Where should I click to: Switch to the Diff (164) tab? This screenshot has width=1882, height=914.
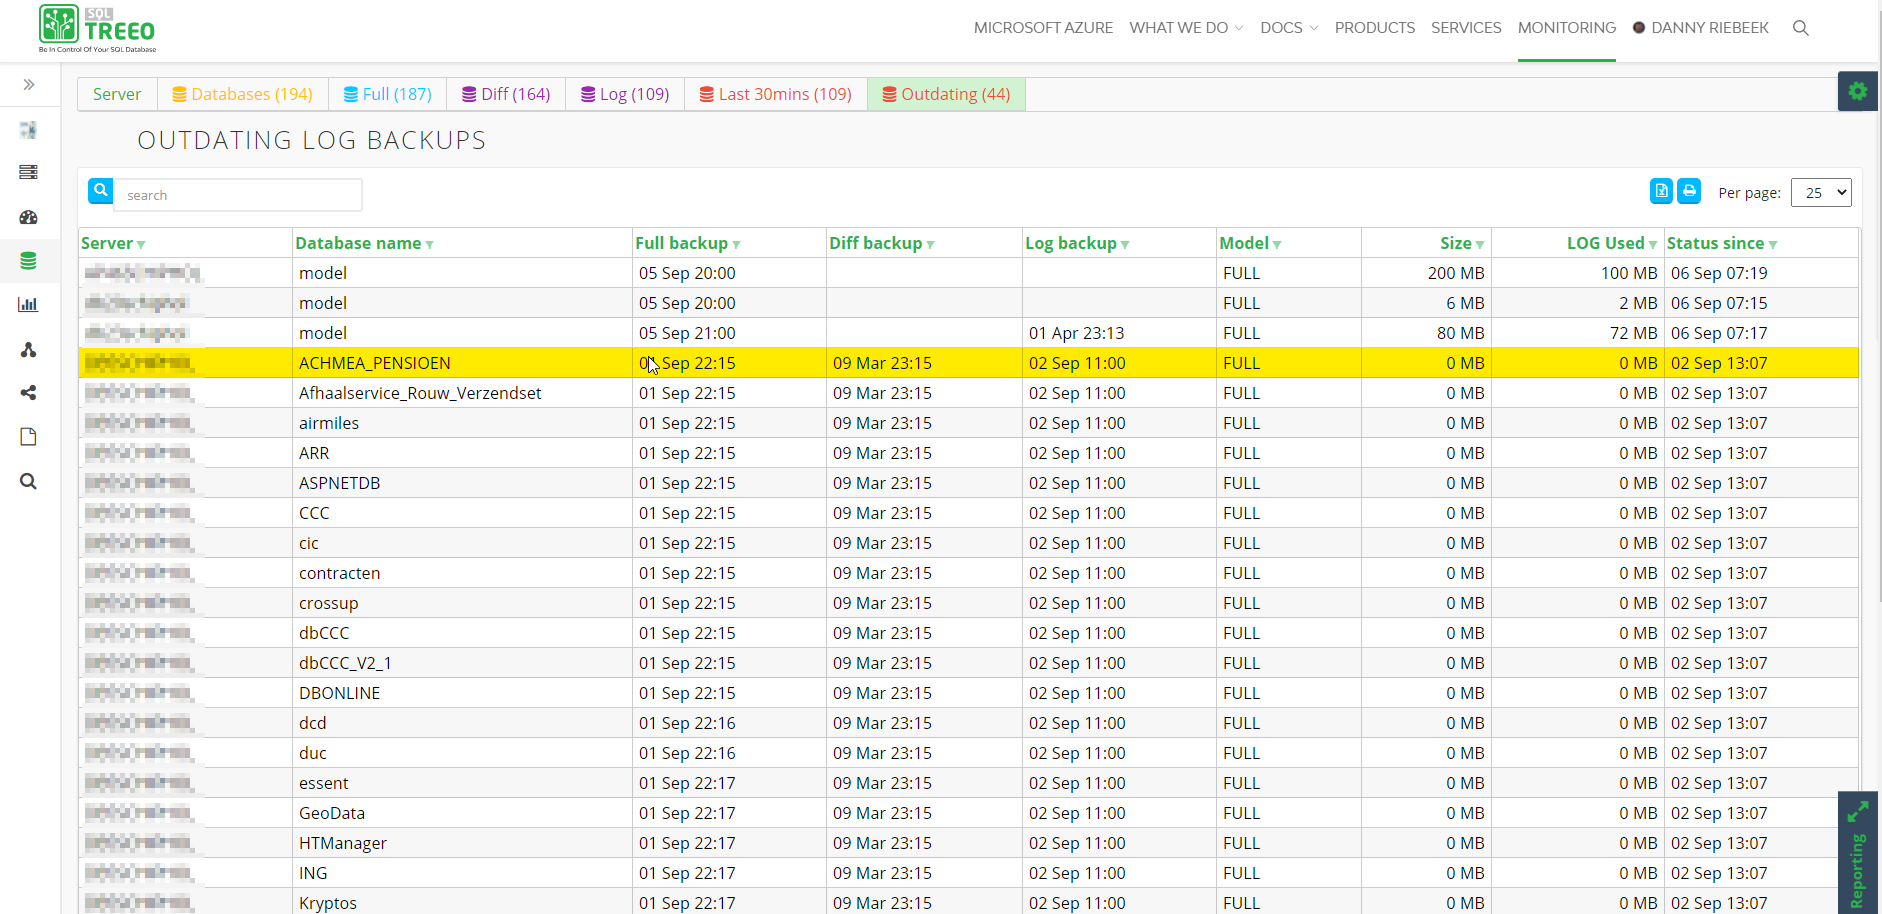[505, 93]
